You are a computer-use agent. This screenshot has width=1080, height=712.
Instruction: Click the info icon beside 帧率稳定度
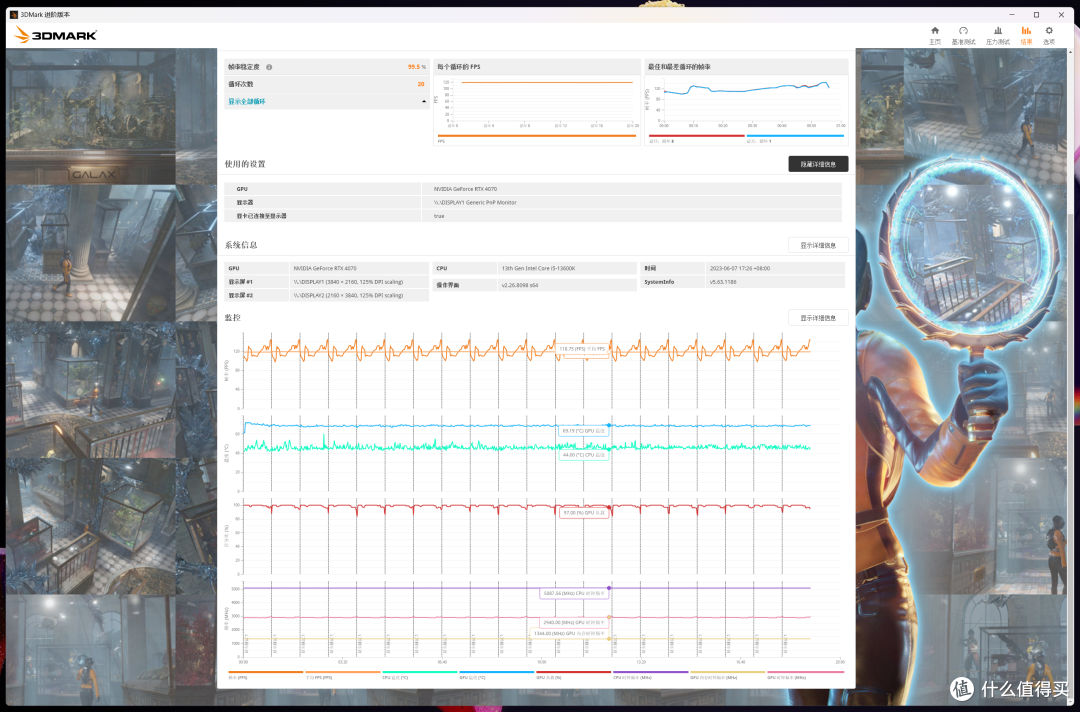coord(269,67)
